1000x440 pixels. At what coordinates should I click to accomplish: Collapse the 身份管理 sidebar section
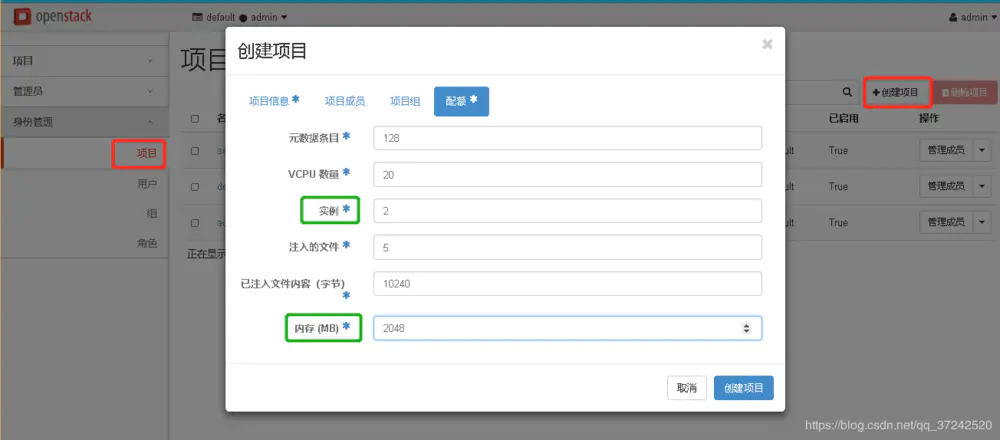point(84,122)
